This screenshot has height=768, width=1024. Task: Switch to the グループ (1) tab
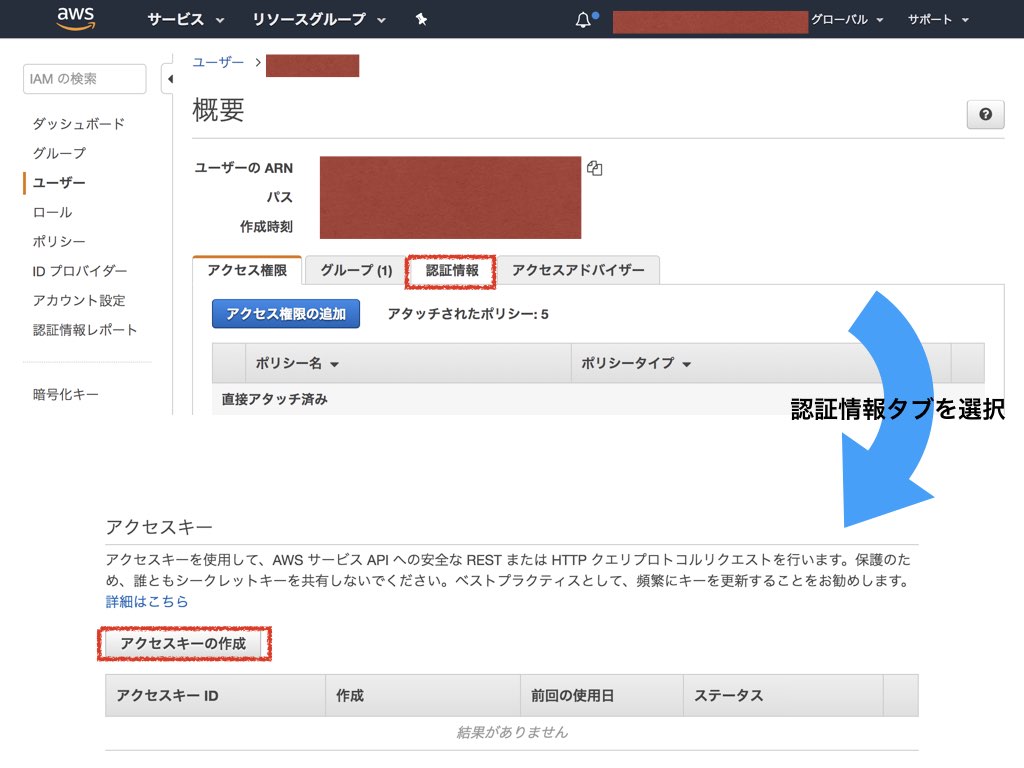click(356, 270)
